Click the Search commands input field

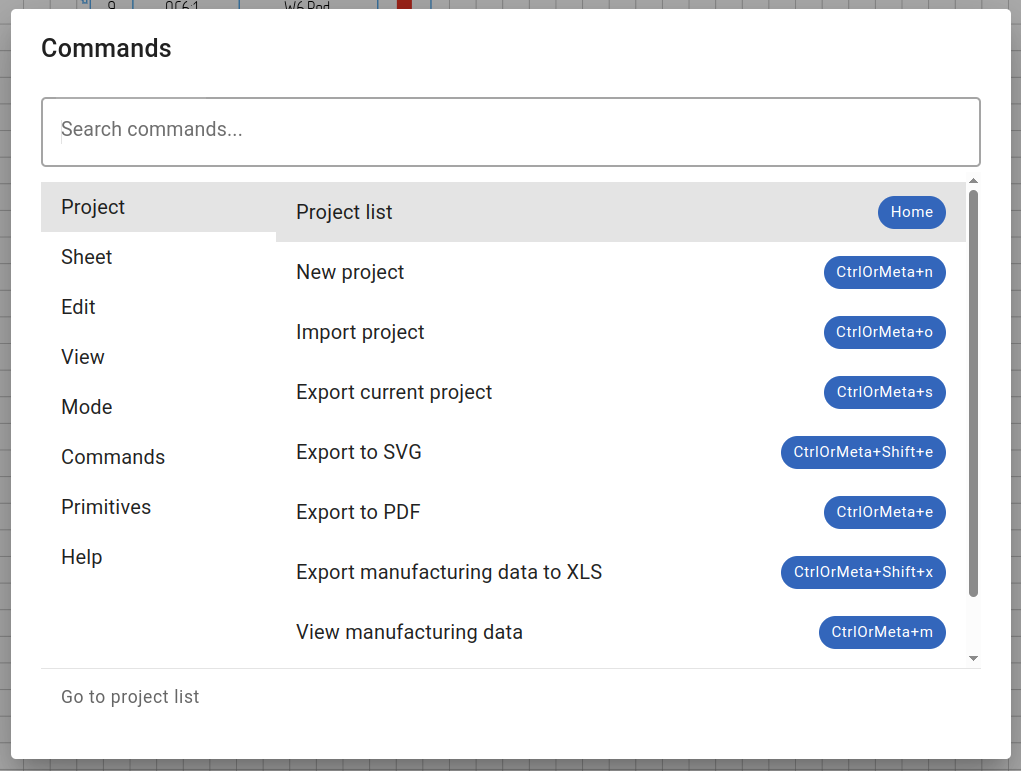510,131
